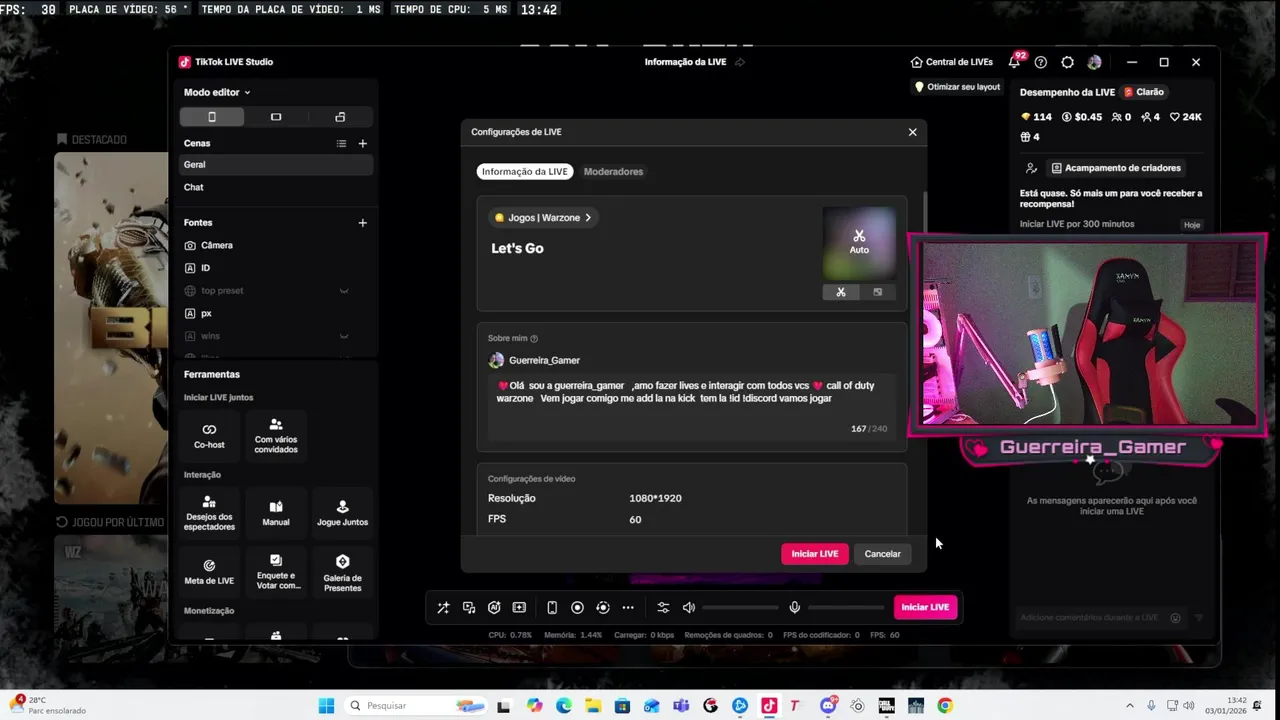
Task: Mute the microphone icon
Action: 795,608
